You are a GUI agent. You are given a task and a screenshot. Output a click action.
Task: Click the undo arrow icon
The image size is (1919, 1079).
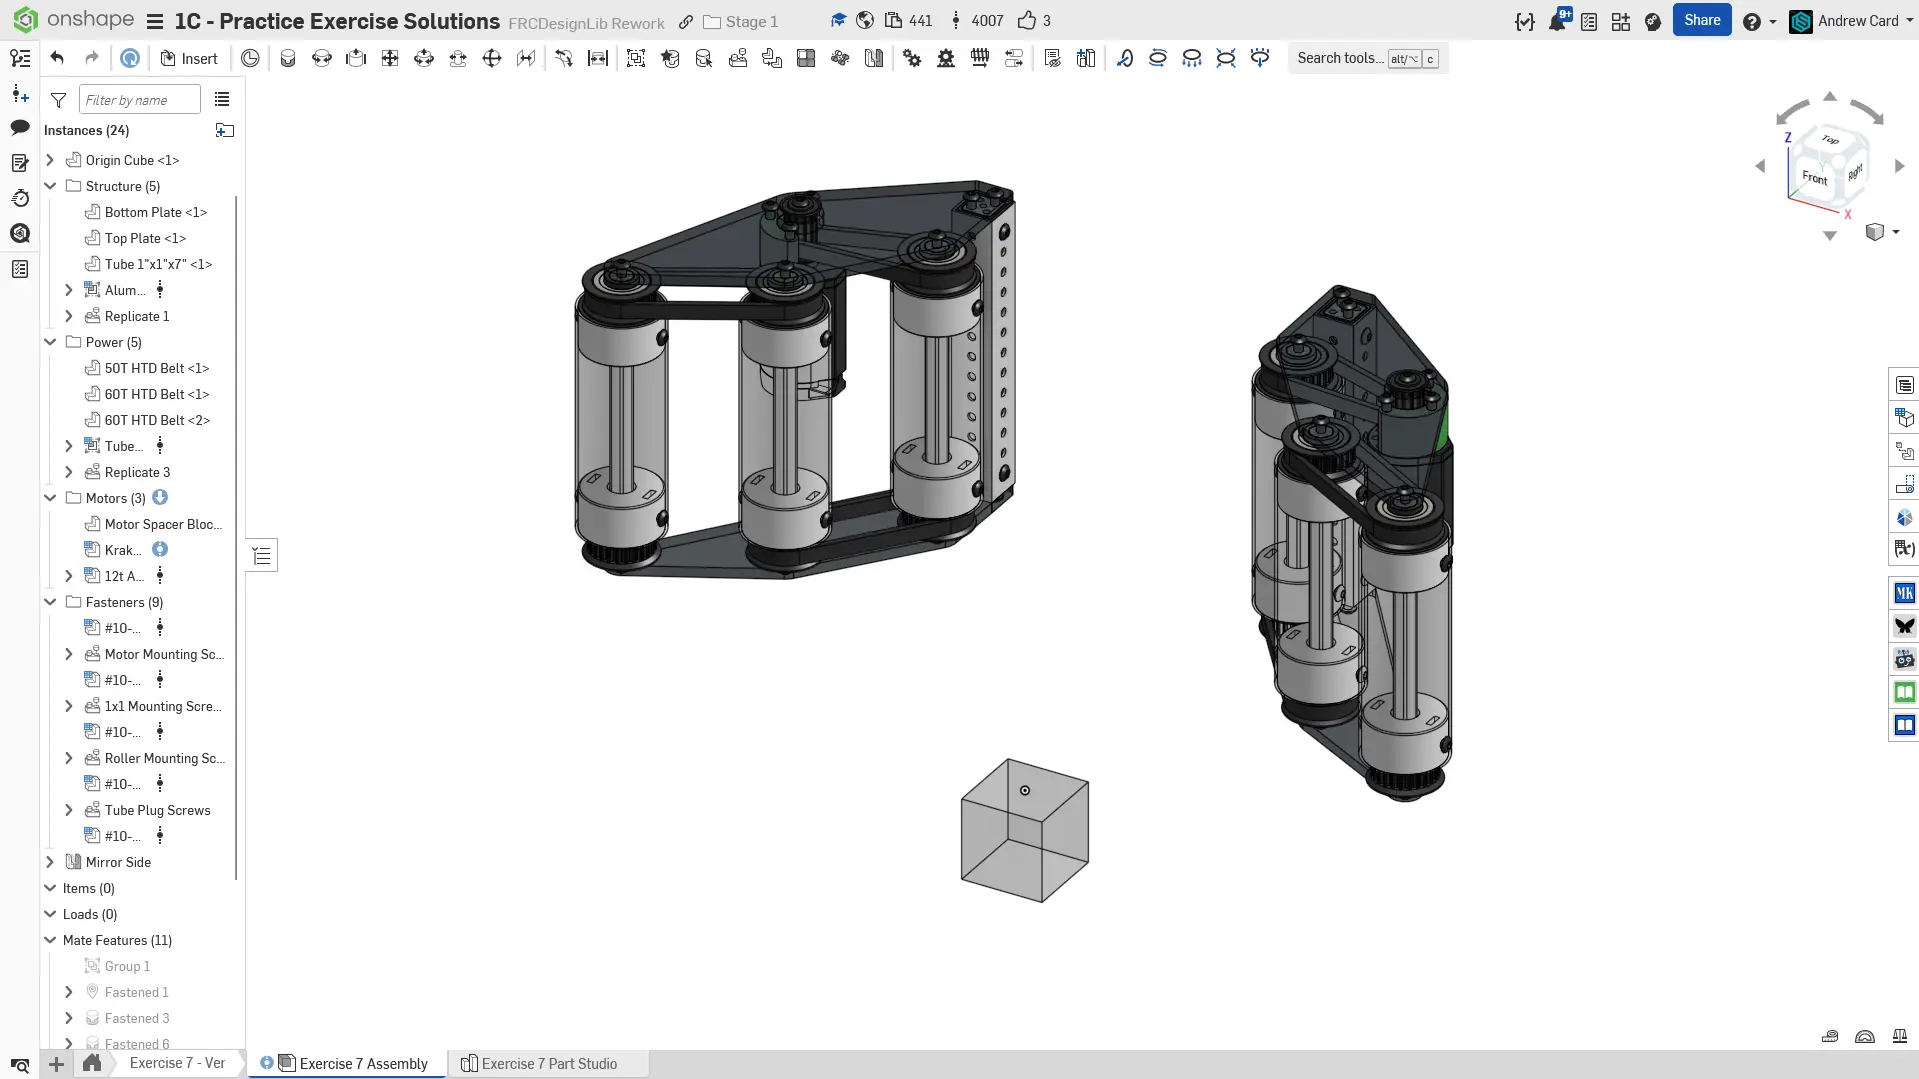click(x=57, y=58)
